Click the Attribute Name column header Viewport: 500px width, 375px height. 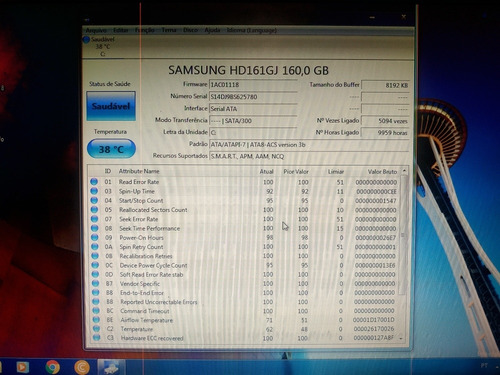click(x=139, y=171)
